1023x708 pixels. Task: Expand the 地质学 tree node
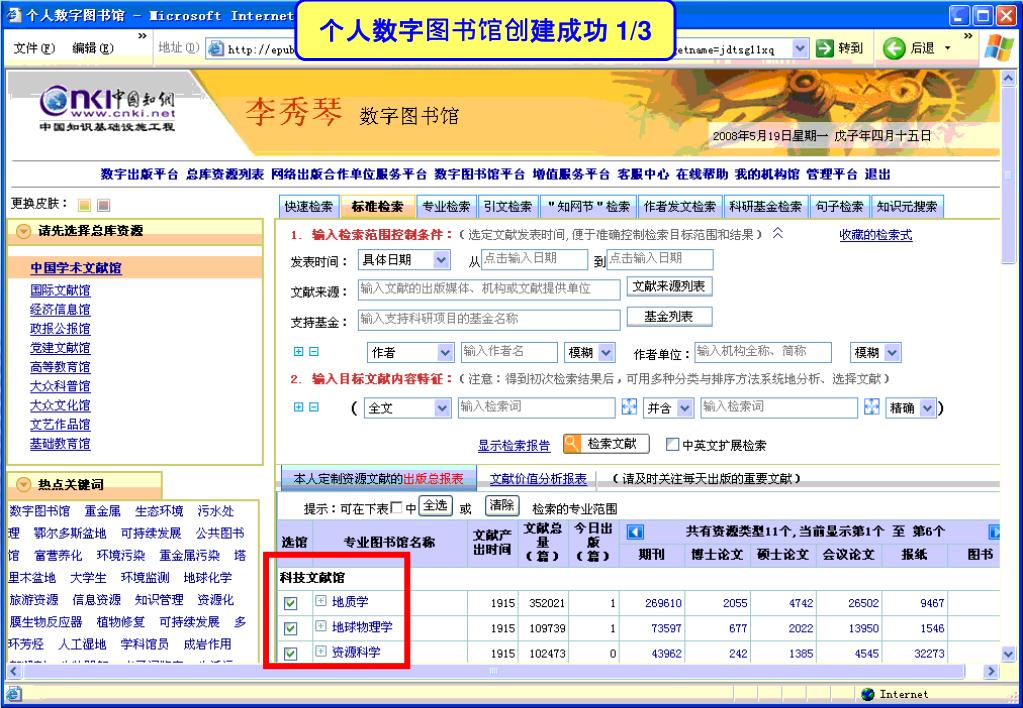(x=320, y=601)
